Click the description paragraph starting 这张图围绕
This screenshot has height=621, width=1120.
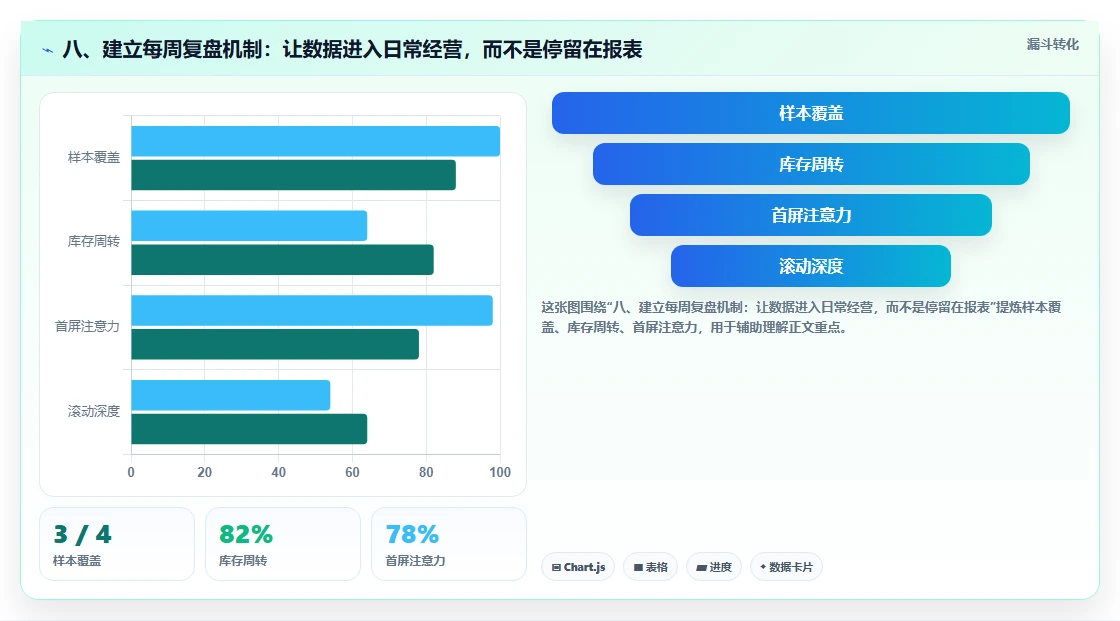pos(801,317)
